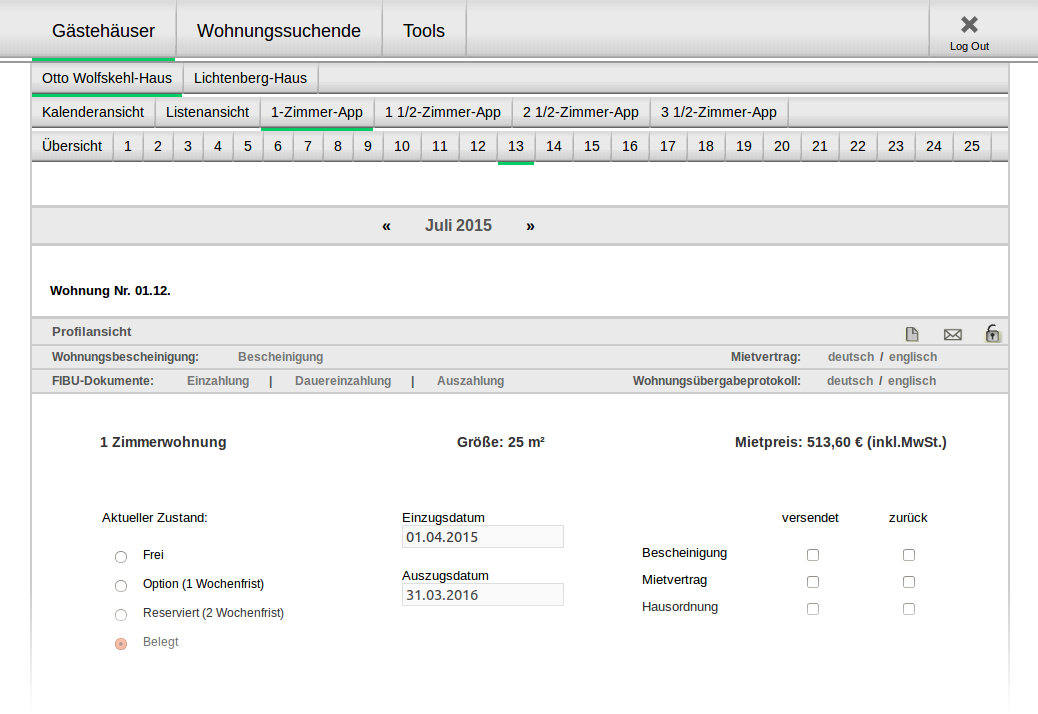Open Mietvertrag in englisch

(912, 357)
